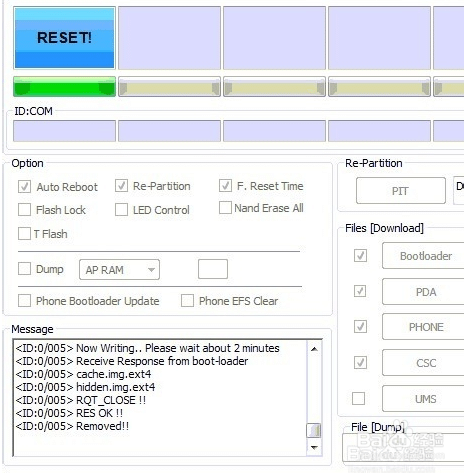Click the Message log scrollbar thumb
Image resolution: width=474 pixels, height=473 pixels.
(x=314, y=430)
